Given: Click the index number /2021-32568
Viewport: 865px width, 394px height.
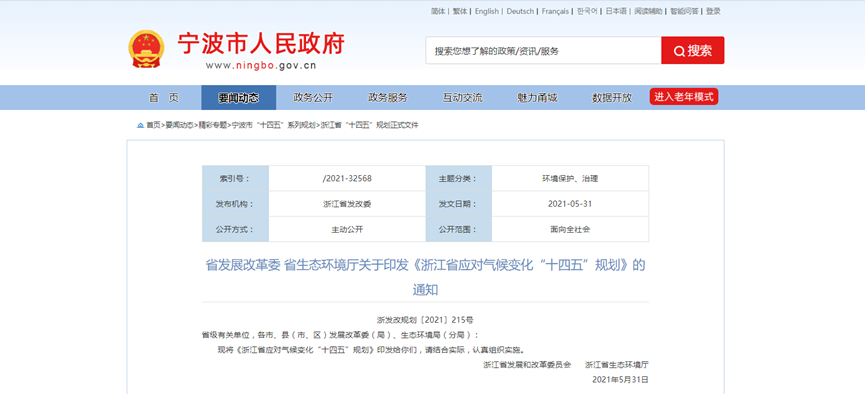Looking at the screenshot, I should pos(347,178).
